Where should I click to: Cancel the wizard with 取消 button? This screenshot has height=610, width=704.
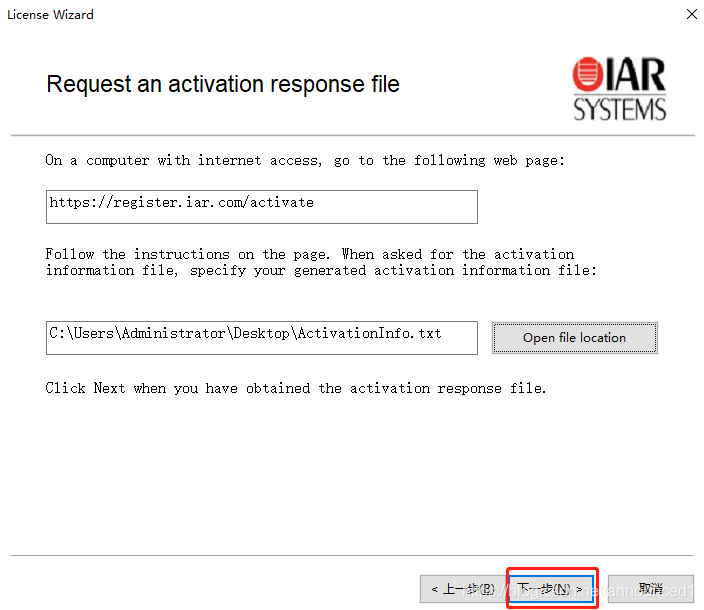(651, 588)
